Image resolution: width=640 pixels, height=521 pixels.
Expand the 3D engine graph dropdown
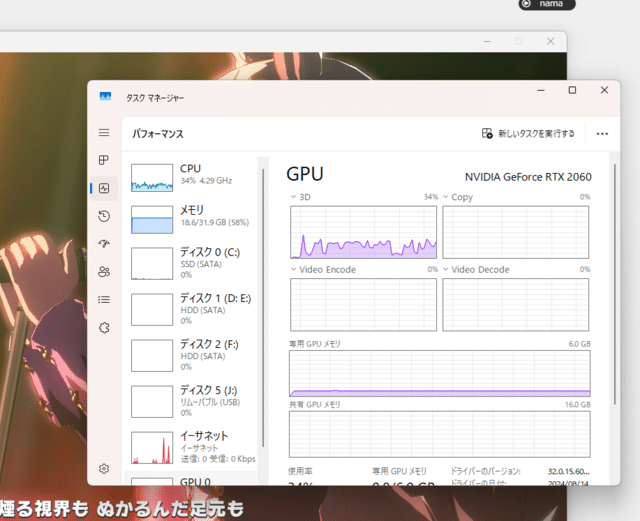(x=294, y=198)
